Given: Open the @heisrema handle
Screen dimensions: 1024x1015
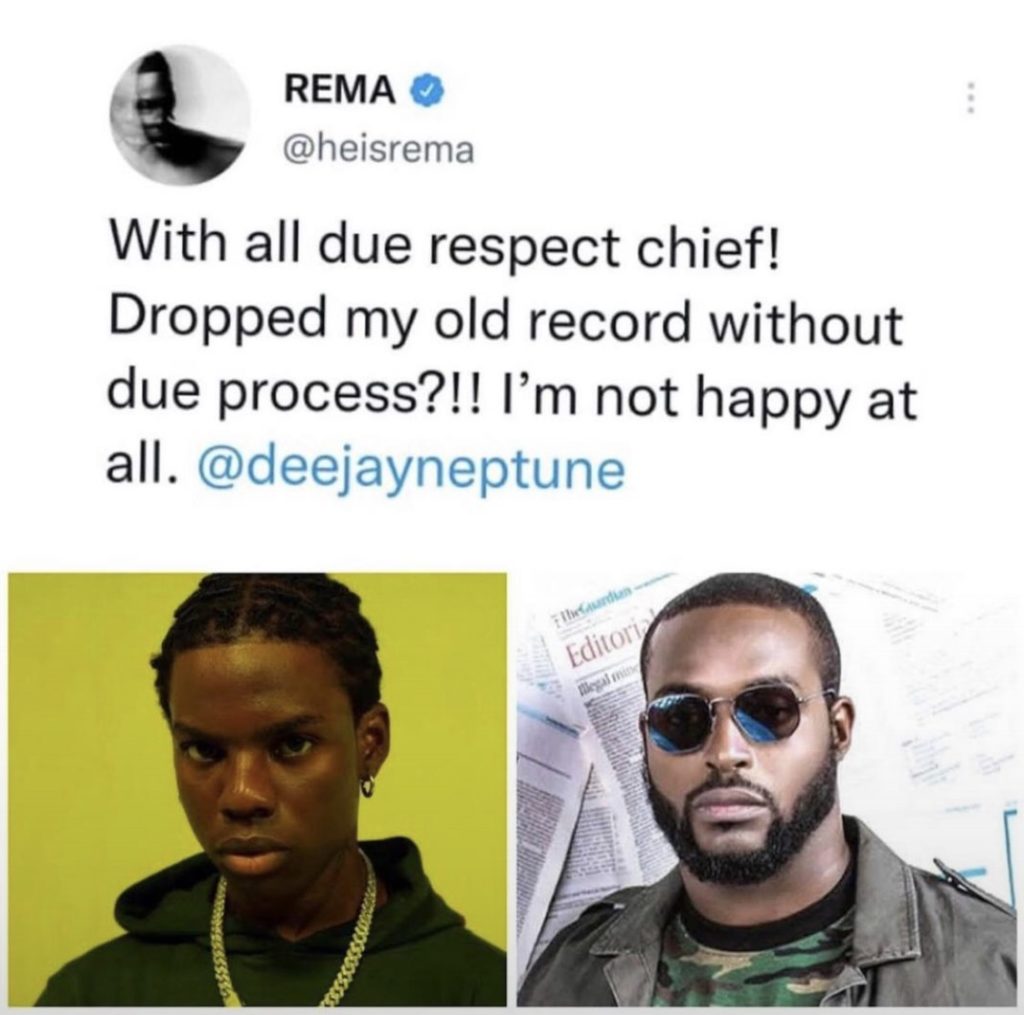Looking at the screenshot, I should (x=378, y=150).
